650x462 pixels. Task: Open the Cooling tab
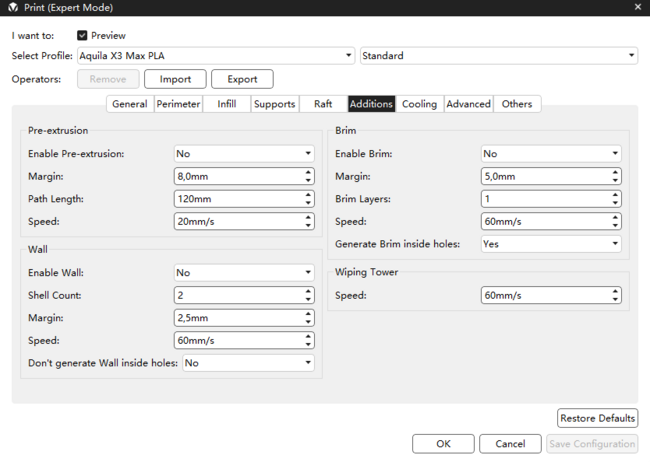click(x=419, y=104)
